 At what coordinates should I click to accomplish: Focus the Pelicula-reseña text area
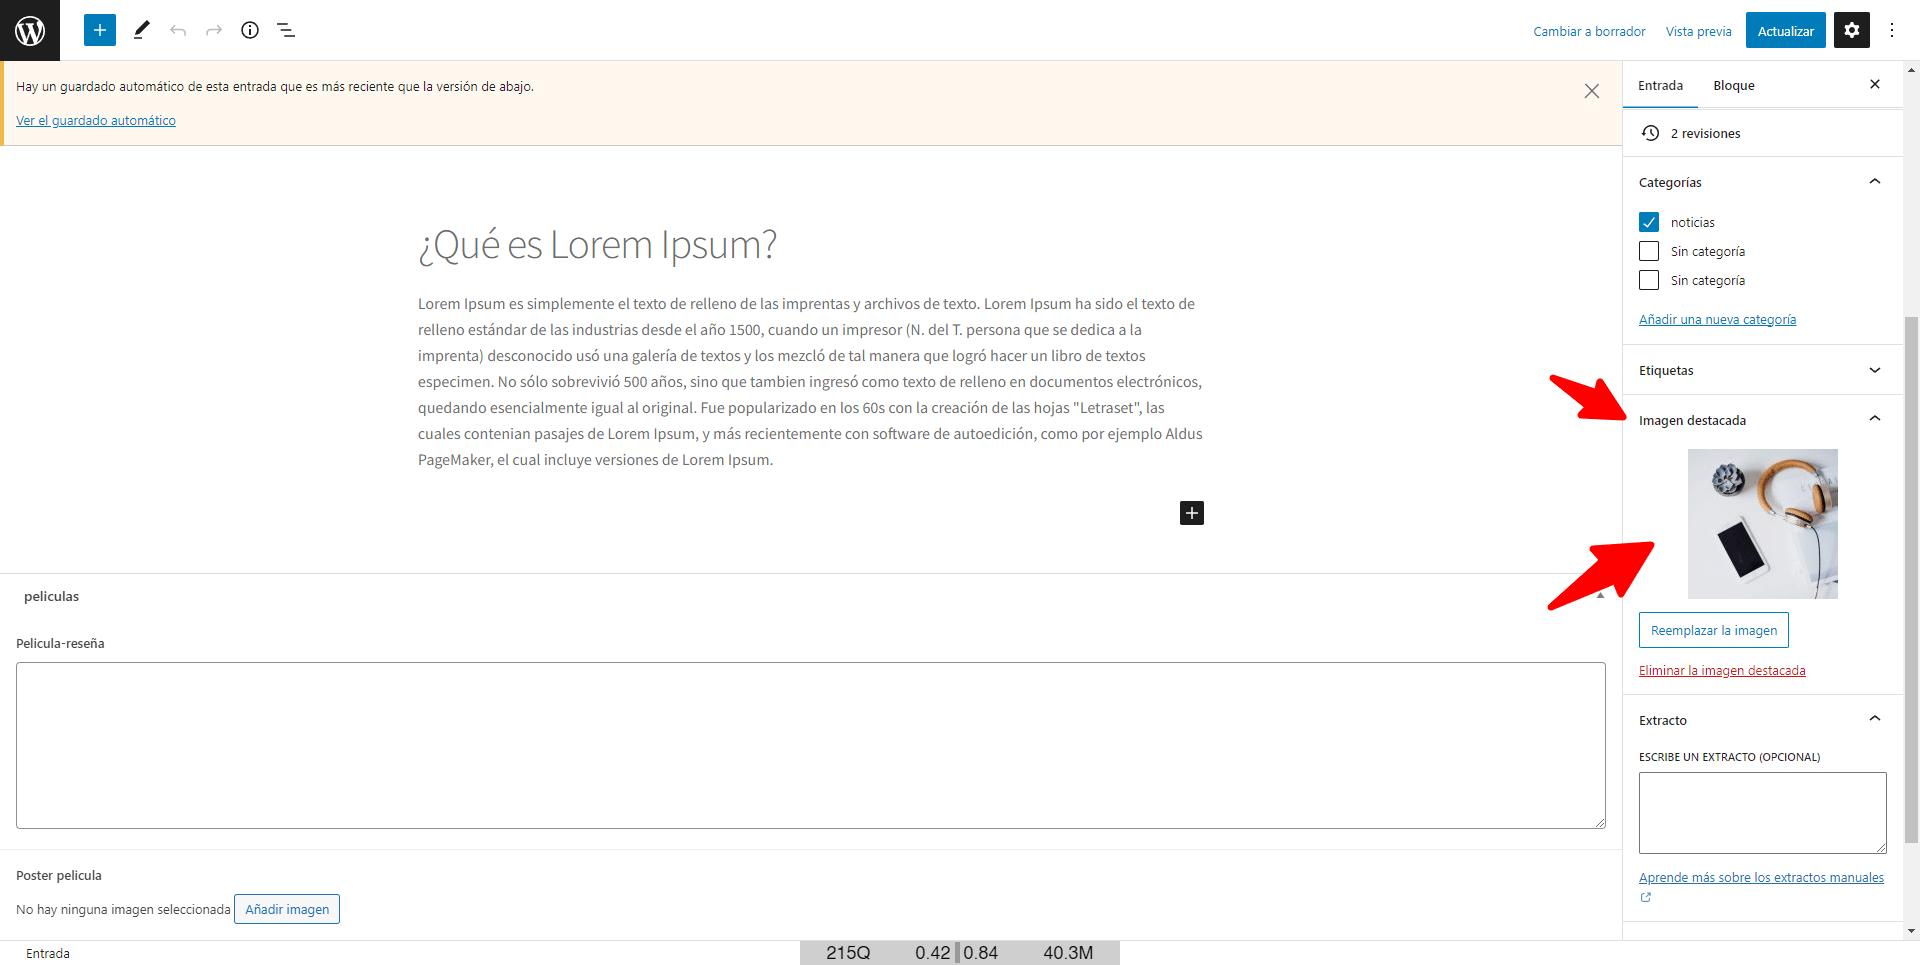click(811, 745)
